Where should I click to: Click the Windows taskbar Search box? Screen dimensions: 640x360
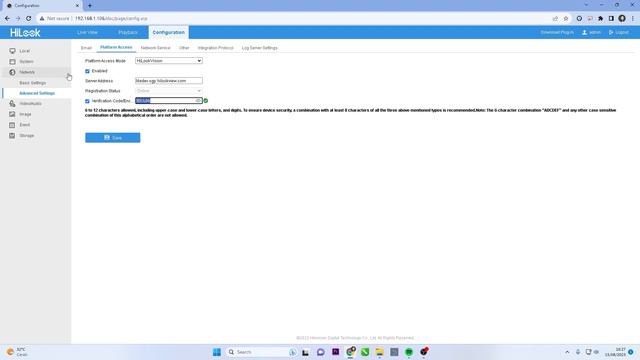[x=261, y=352]
